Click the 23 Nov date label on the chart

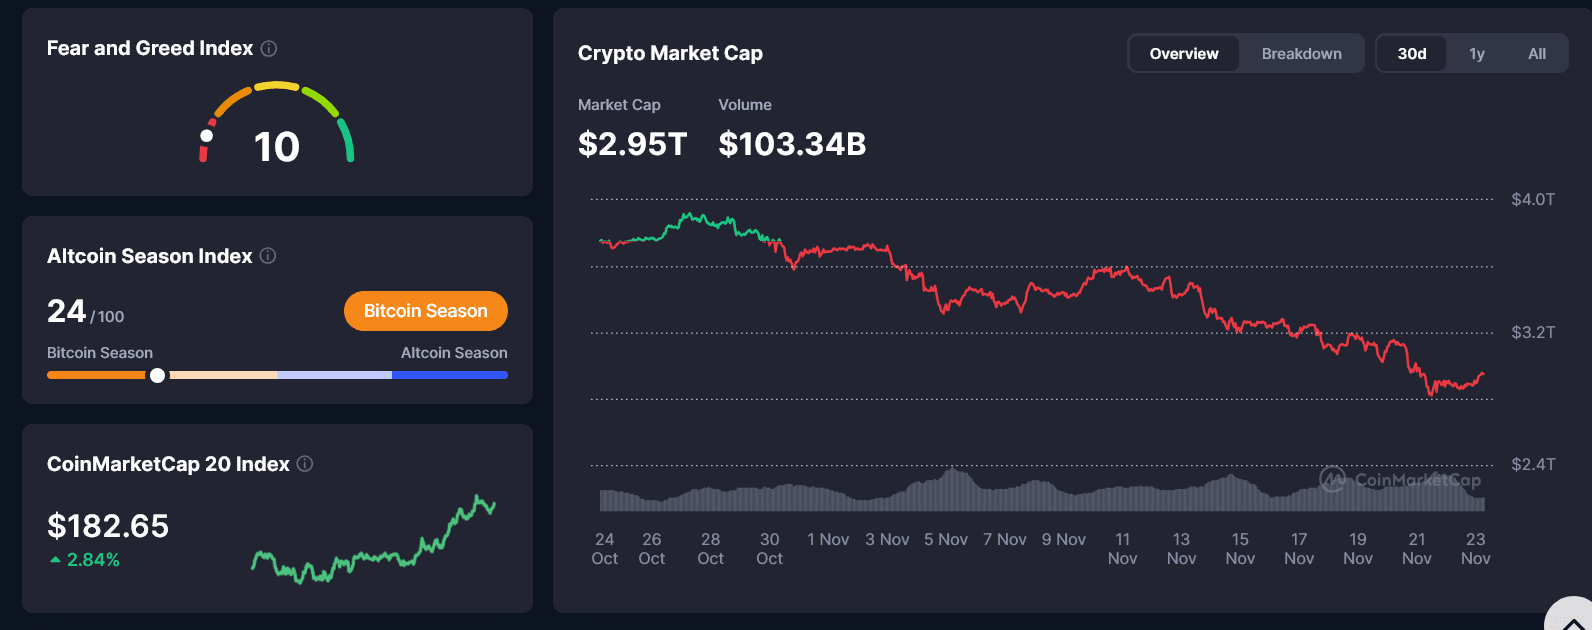(x=1475, y=548)
